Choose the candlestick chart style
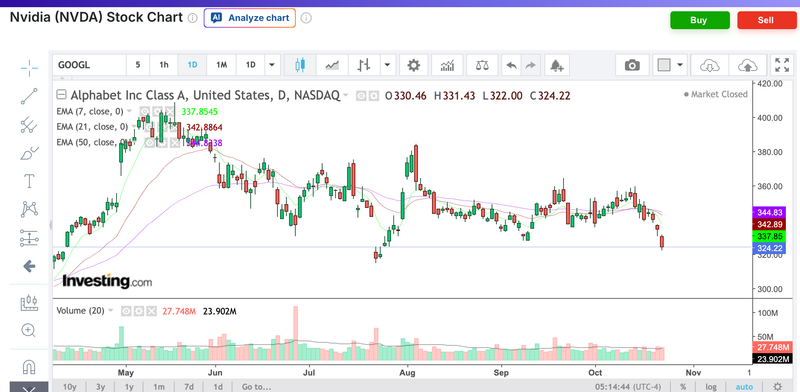 [299, 65]
